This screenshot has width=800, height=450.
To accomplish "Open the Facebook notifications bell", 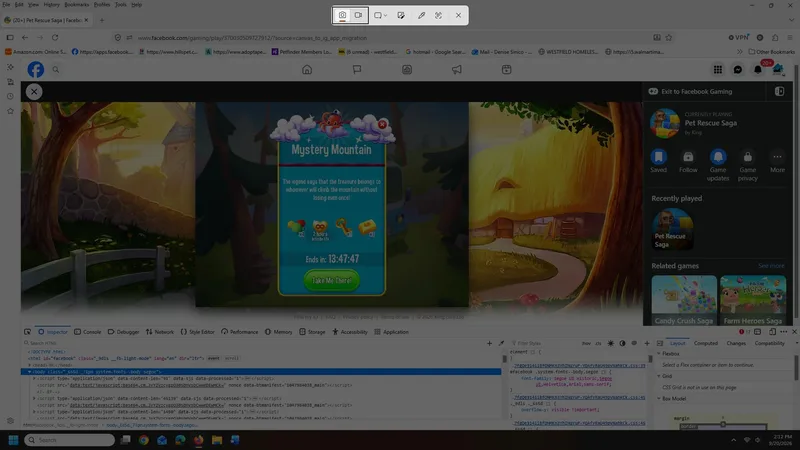I will pyautogui.click(x=758, y=69).
